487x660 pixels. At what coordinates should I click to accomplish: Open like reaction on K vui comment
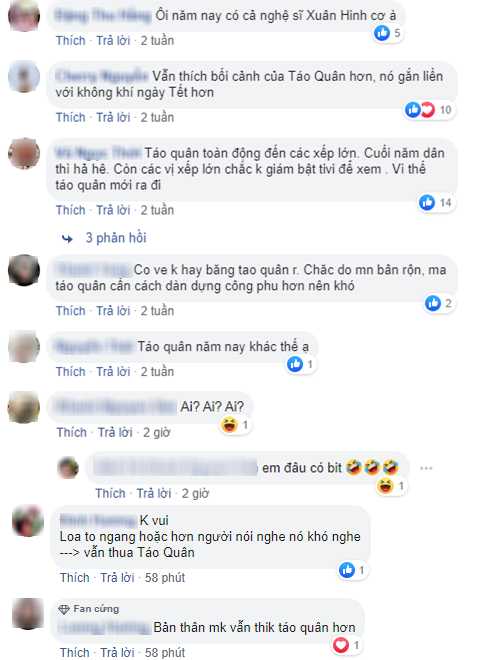(x=352, y=570)
